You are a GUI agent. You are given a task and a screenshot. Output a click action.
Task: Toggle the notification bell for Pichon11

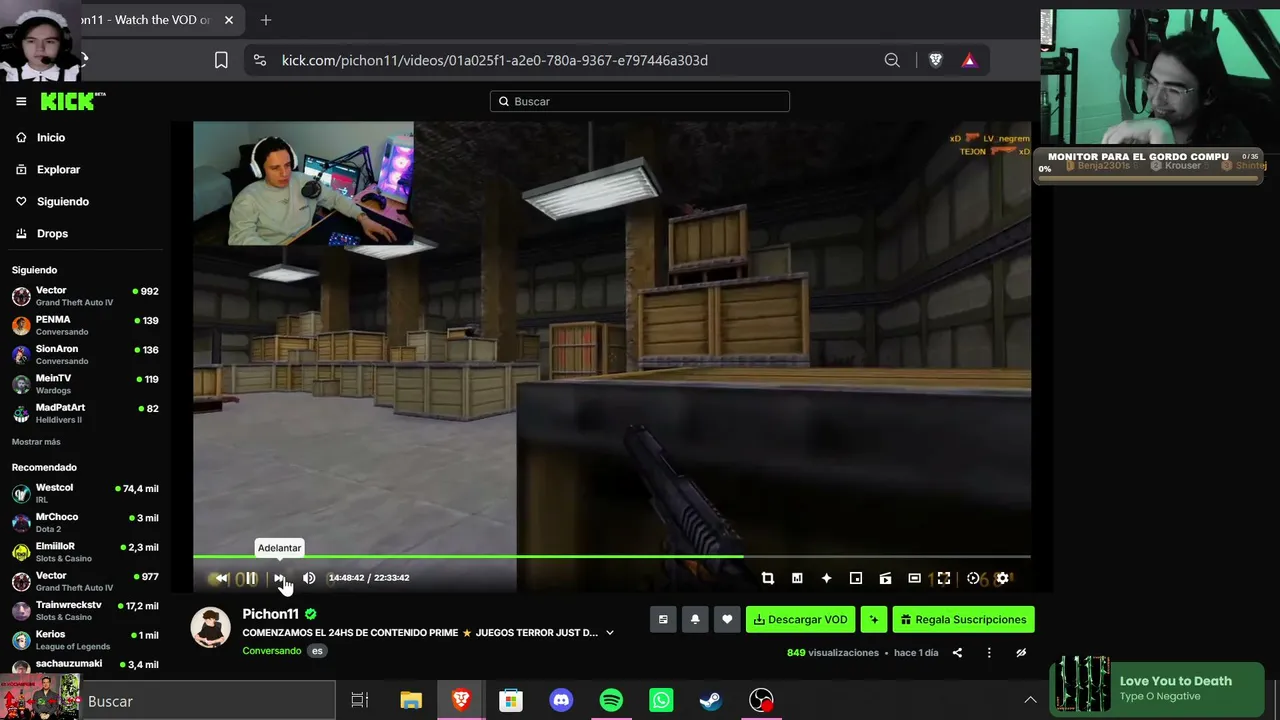pos(695,620)
